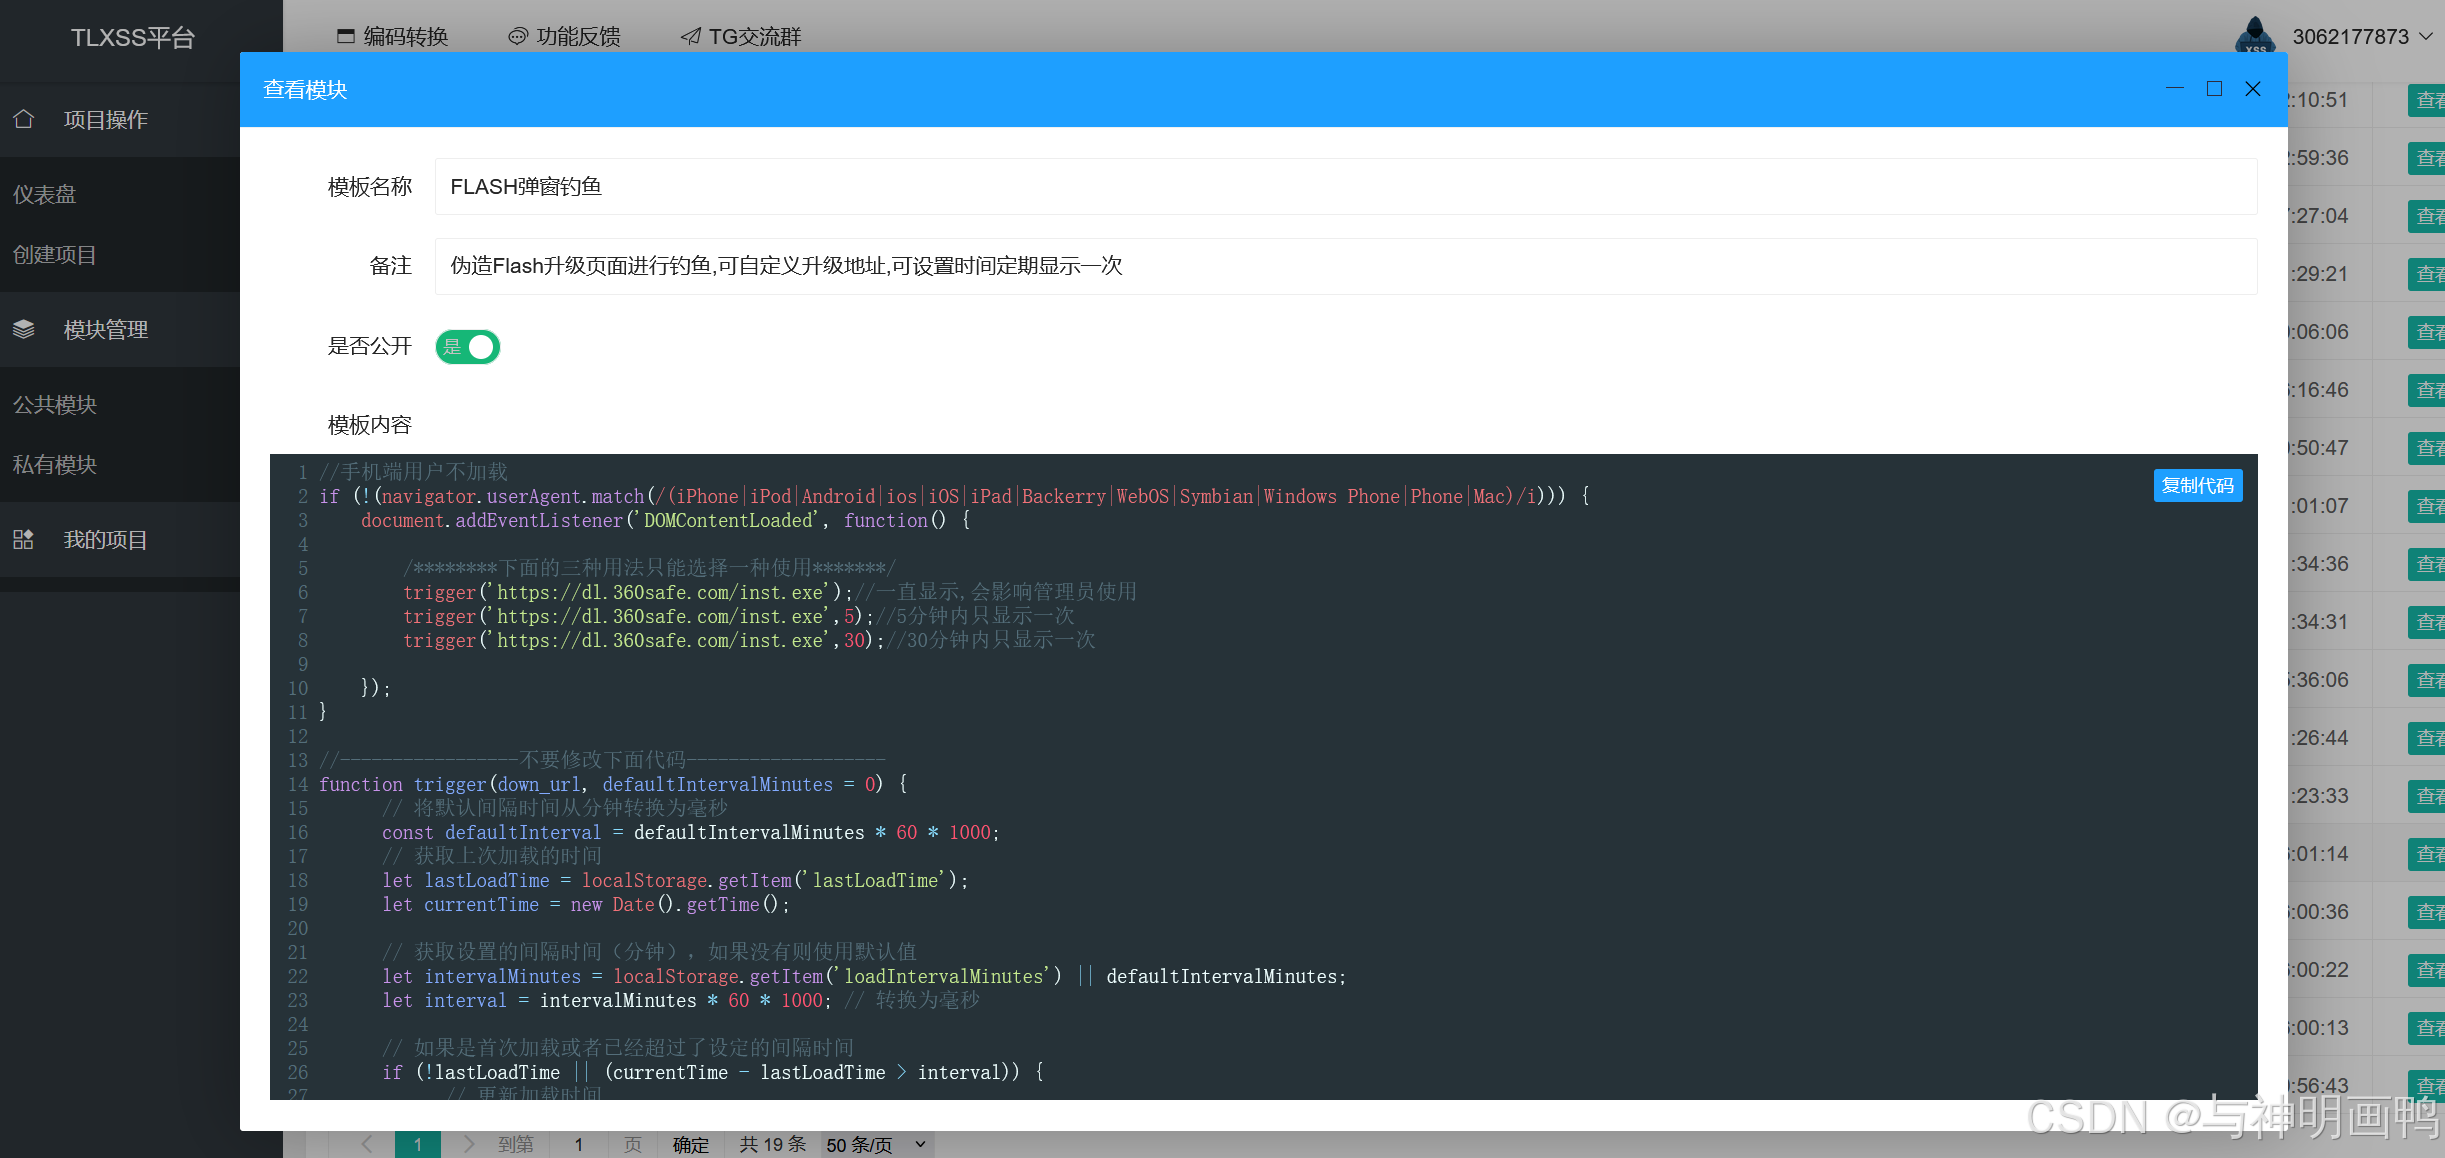Click the layers icon beside 模块管理
2445x1158 pixels.
click(x=24, y=329)
